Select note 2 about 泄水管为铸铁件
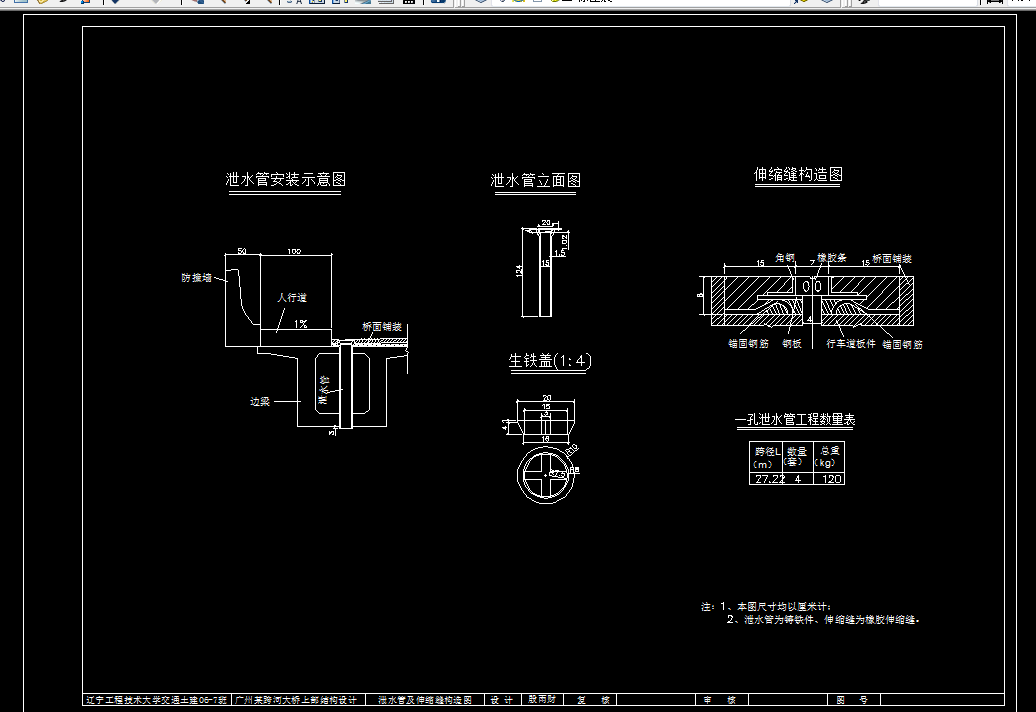This screenshot has height=712, width=1036. point(823,620)
